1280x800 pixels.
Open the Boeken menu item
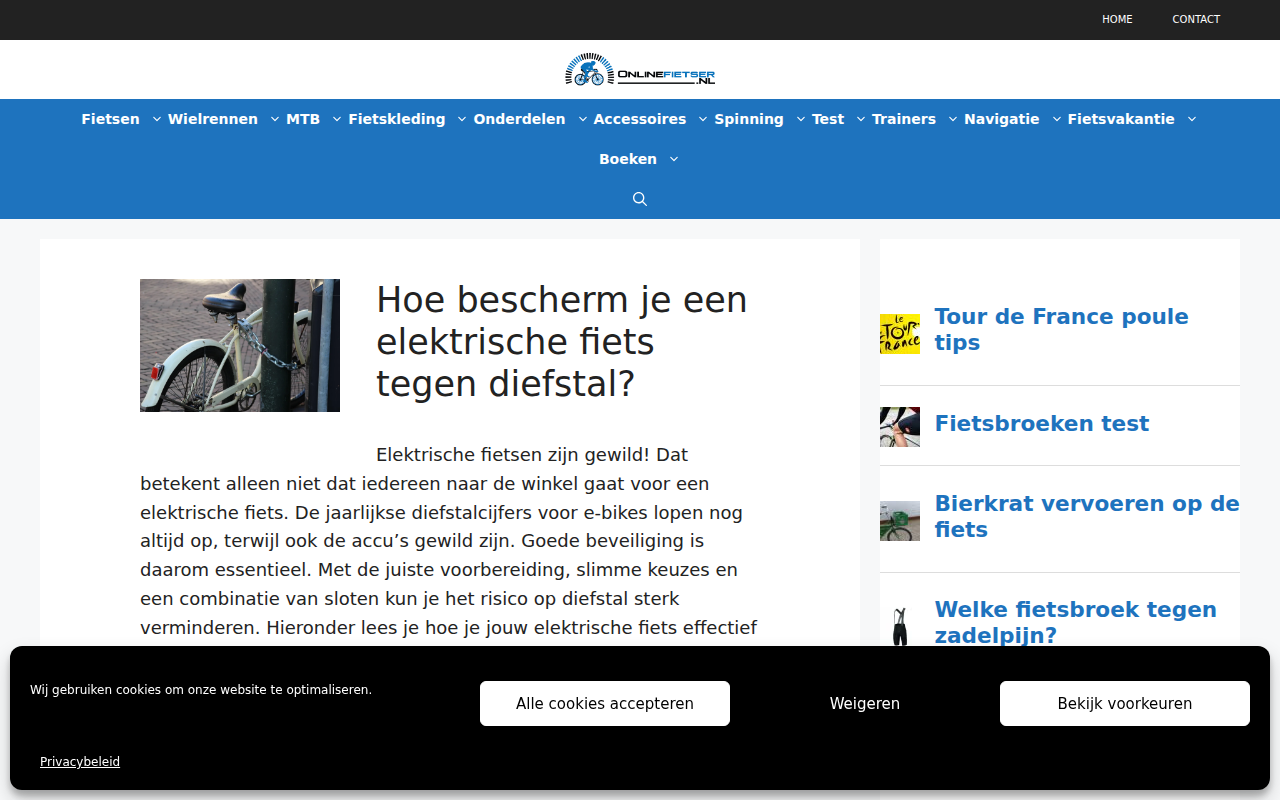tap(628, 159)
